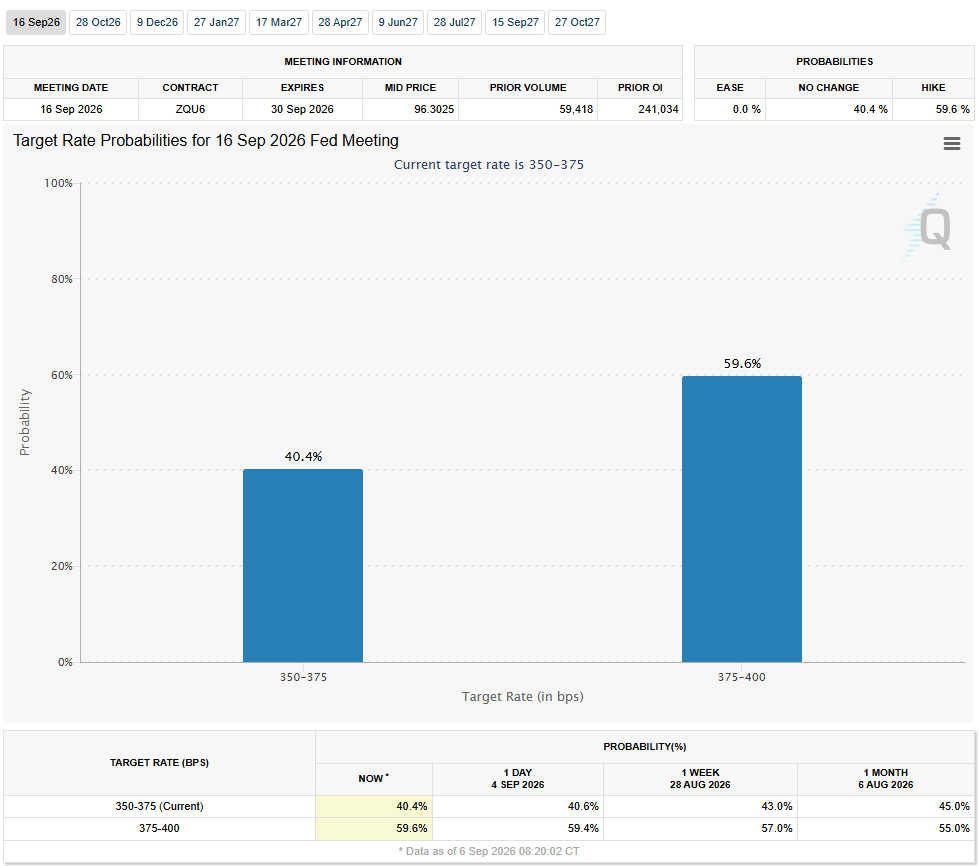Click the 375-400 row label in bottom table
The width and height of the screenshot is (979, 866).
(159, 829)
